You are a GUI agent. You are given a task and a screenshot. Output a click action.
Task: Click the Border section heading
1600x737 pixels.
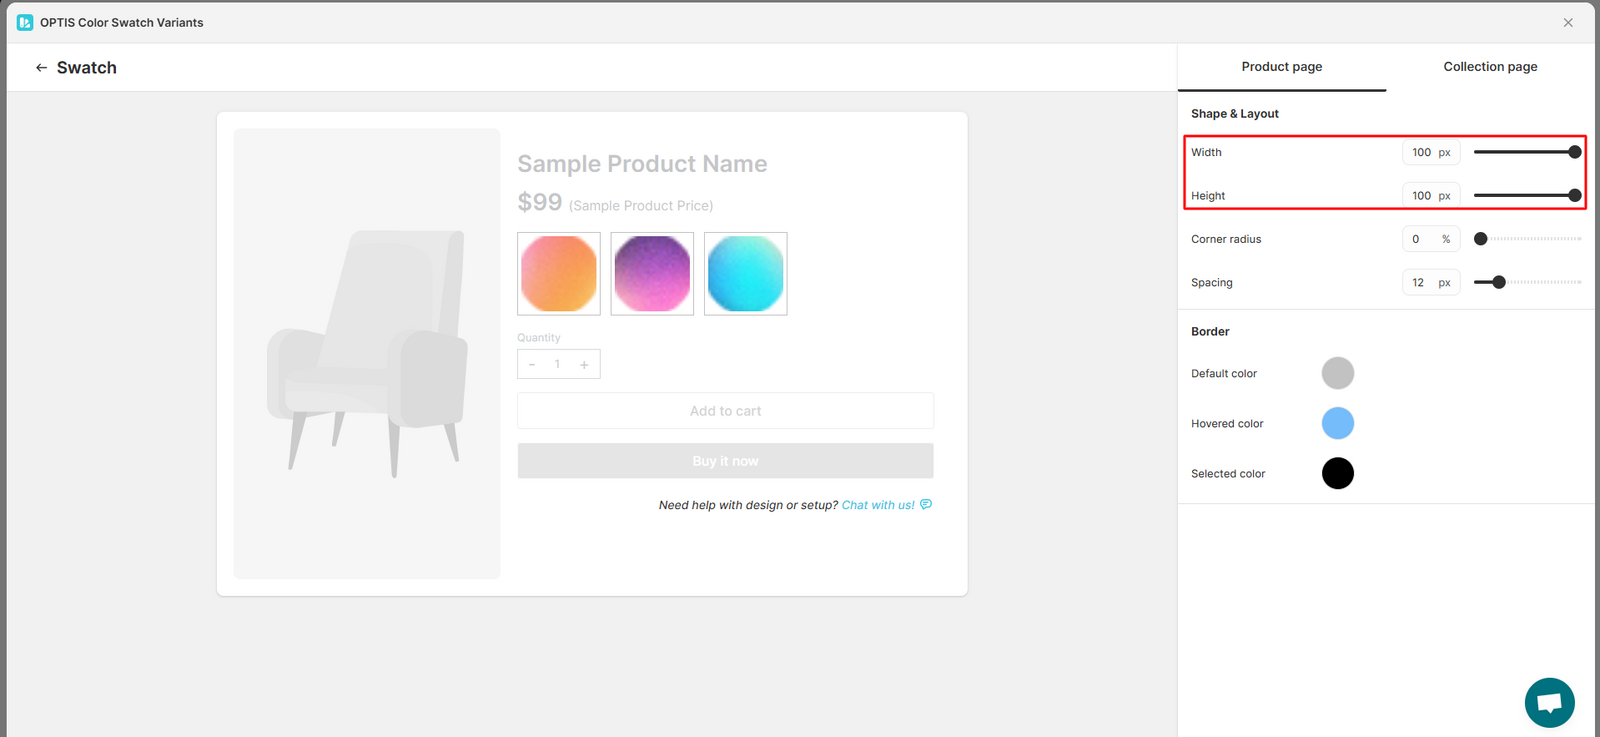click(1210, 332)
